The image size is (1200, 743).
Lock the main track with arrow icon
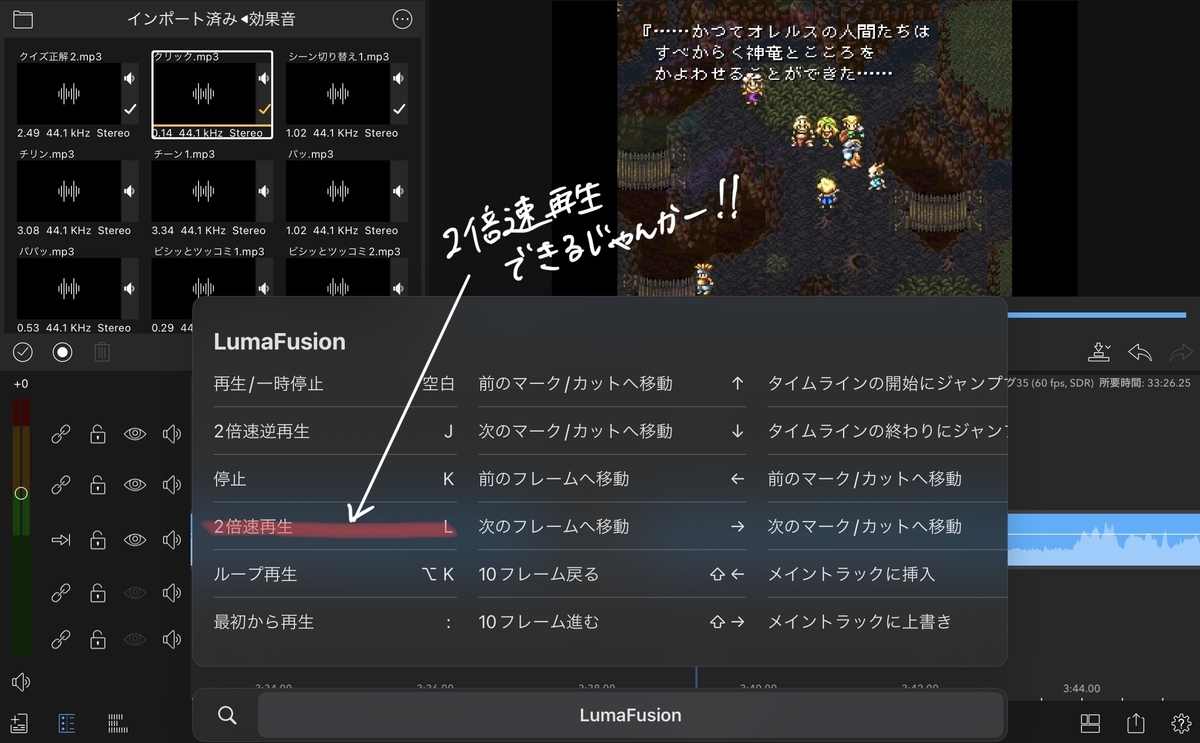(97, 540)
